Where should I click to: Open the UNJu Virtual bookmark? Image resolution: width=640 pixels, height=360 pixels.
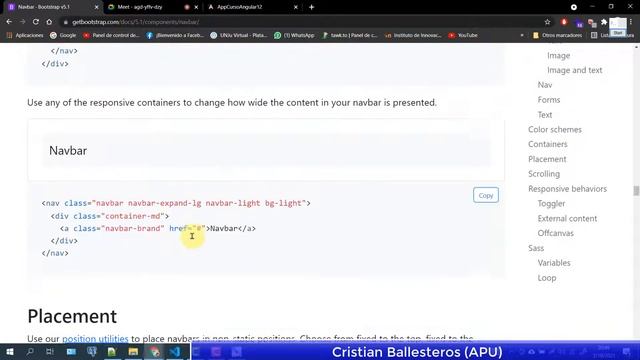pyautogui.click(x=238, y=36)
